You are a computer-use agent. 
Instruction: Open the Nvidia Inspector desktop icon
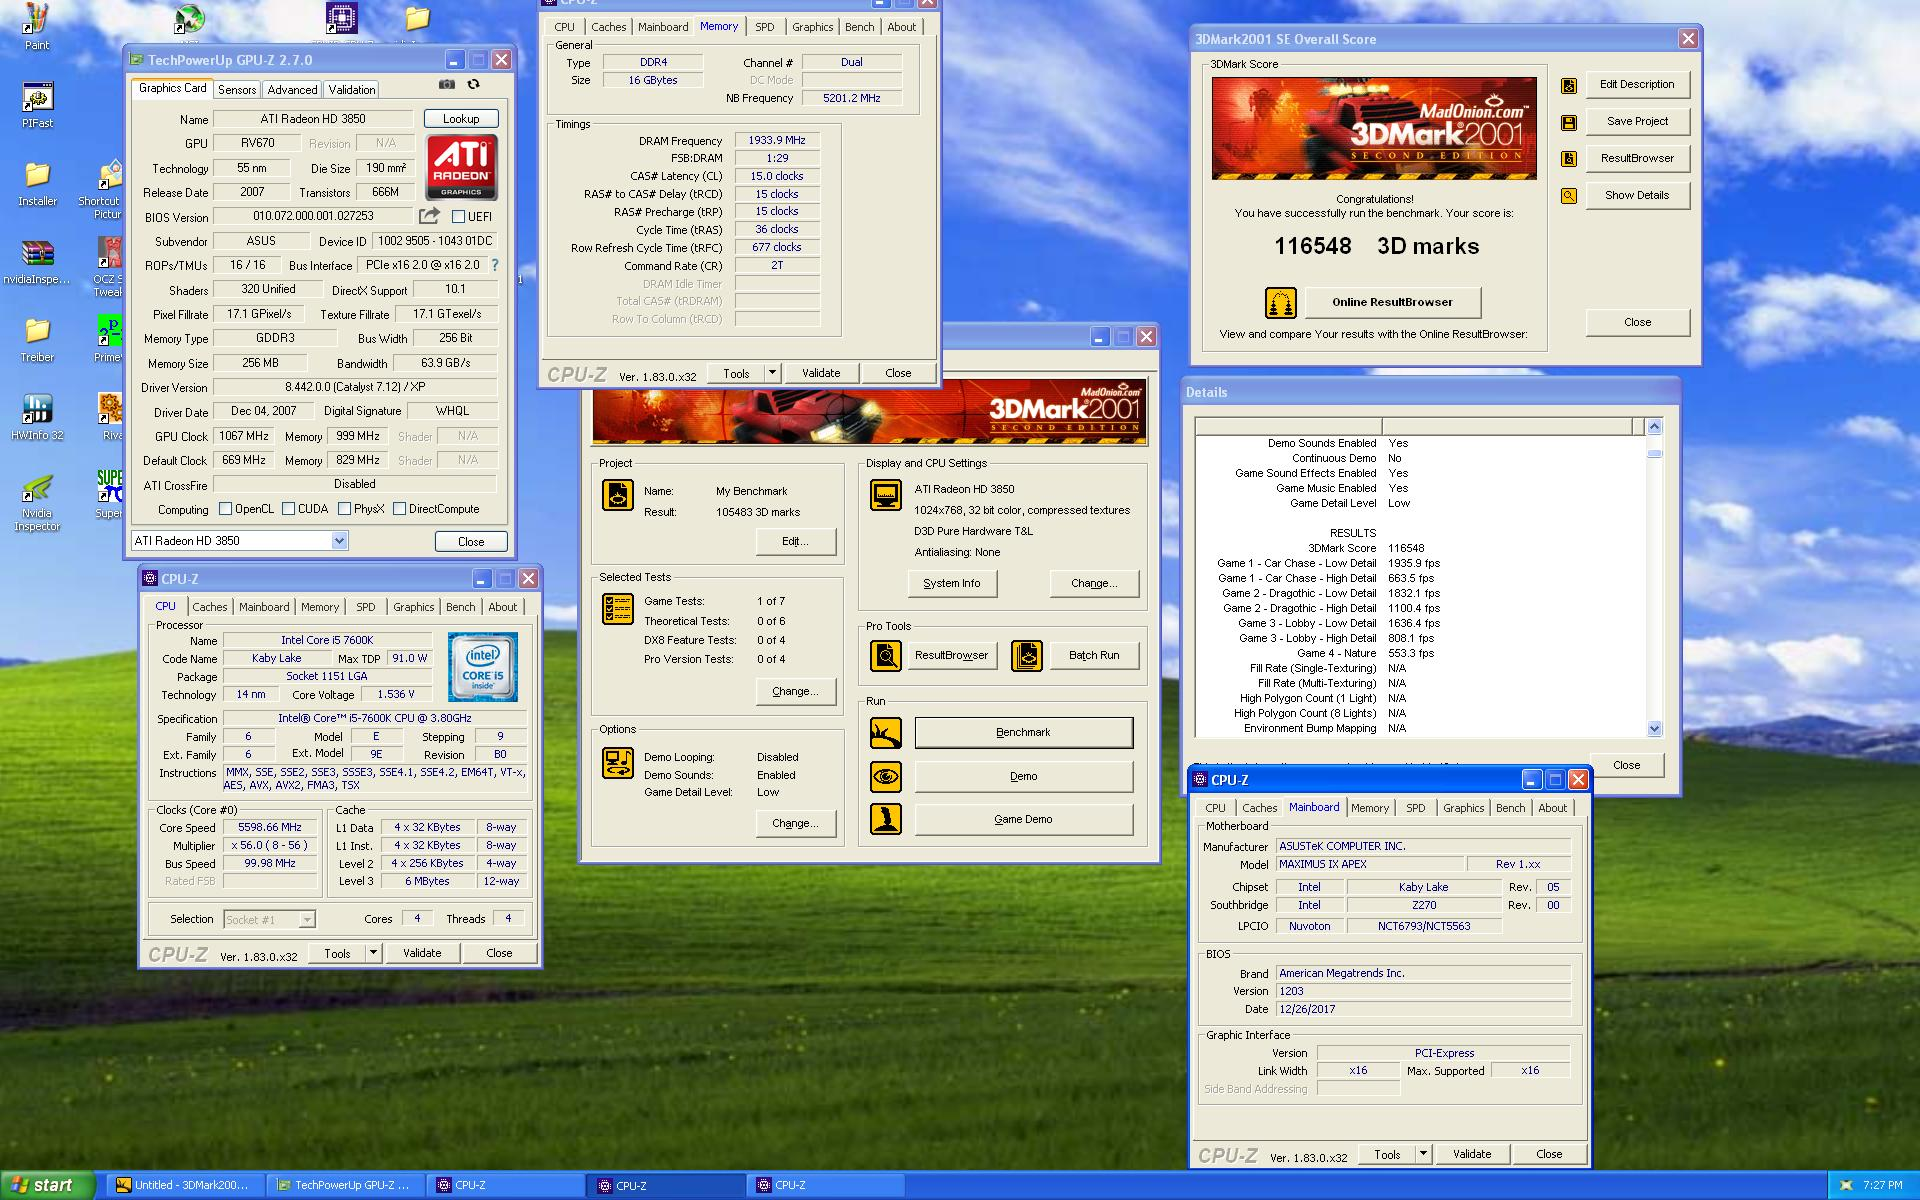click(37, 502)
